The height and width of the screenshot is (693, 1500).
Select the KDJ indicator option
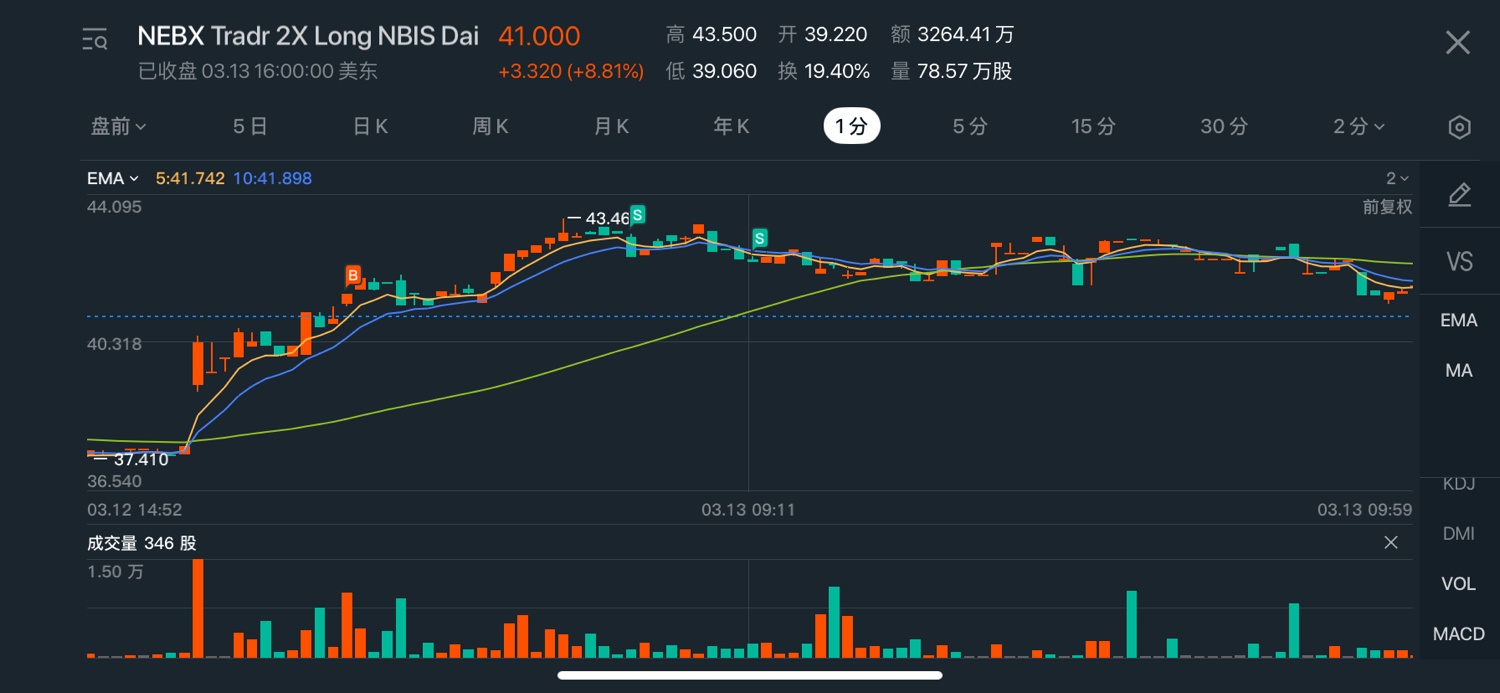(x=1458, y=484)
